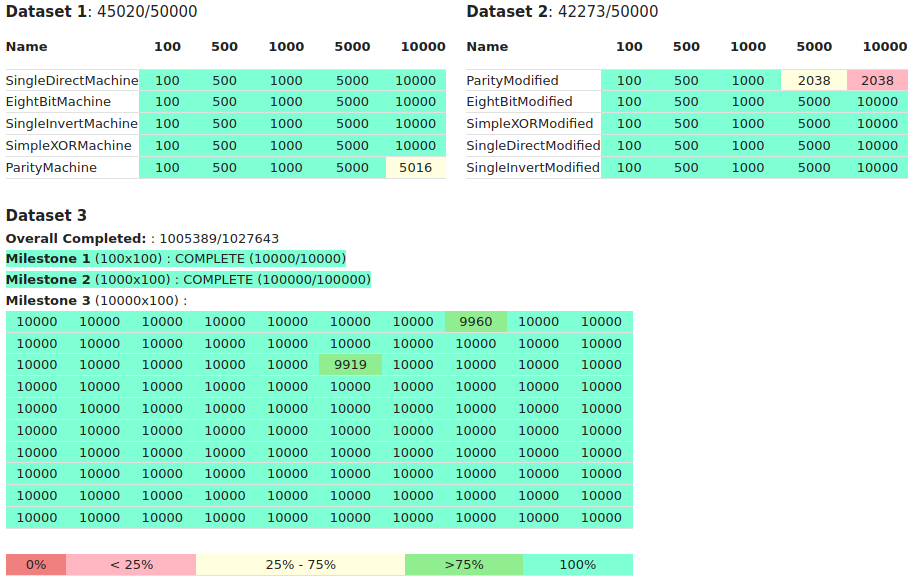Click the Dataset 3 heading

point(46,215)
